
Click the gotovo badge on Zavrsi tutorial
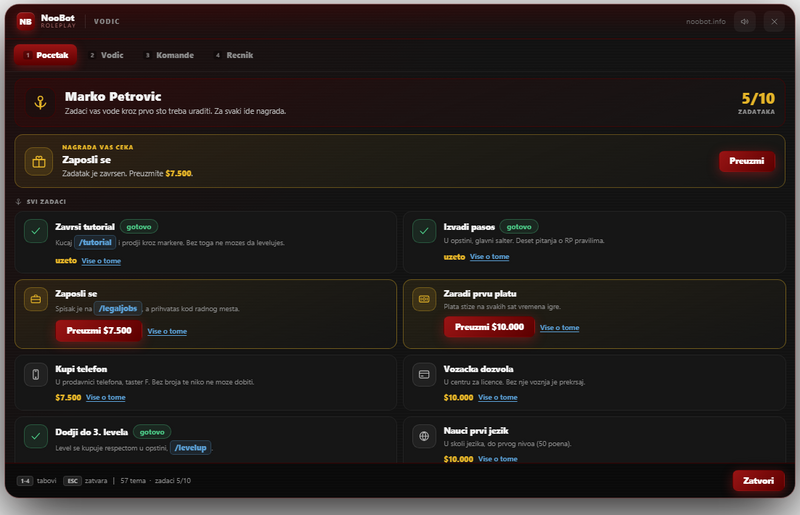coord(139,227)
